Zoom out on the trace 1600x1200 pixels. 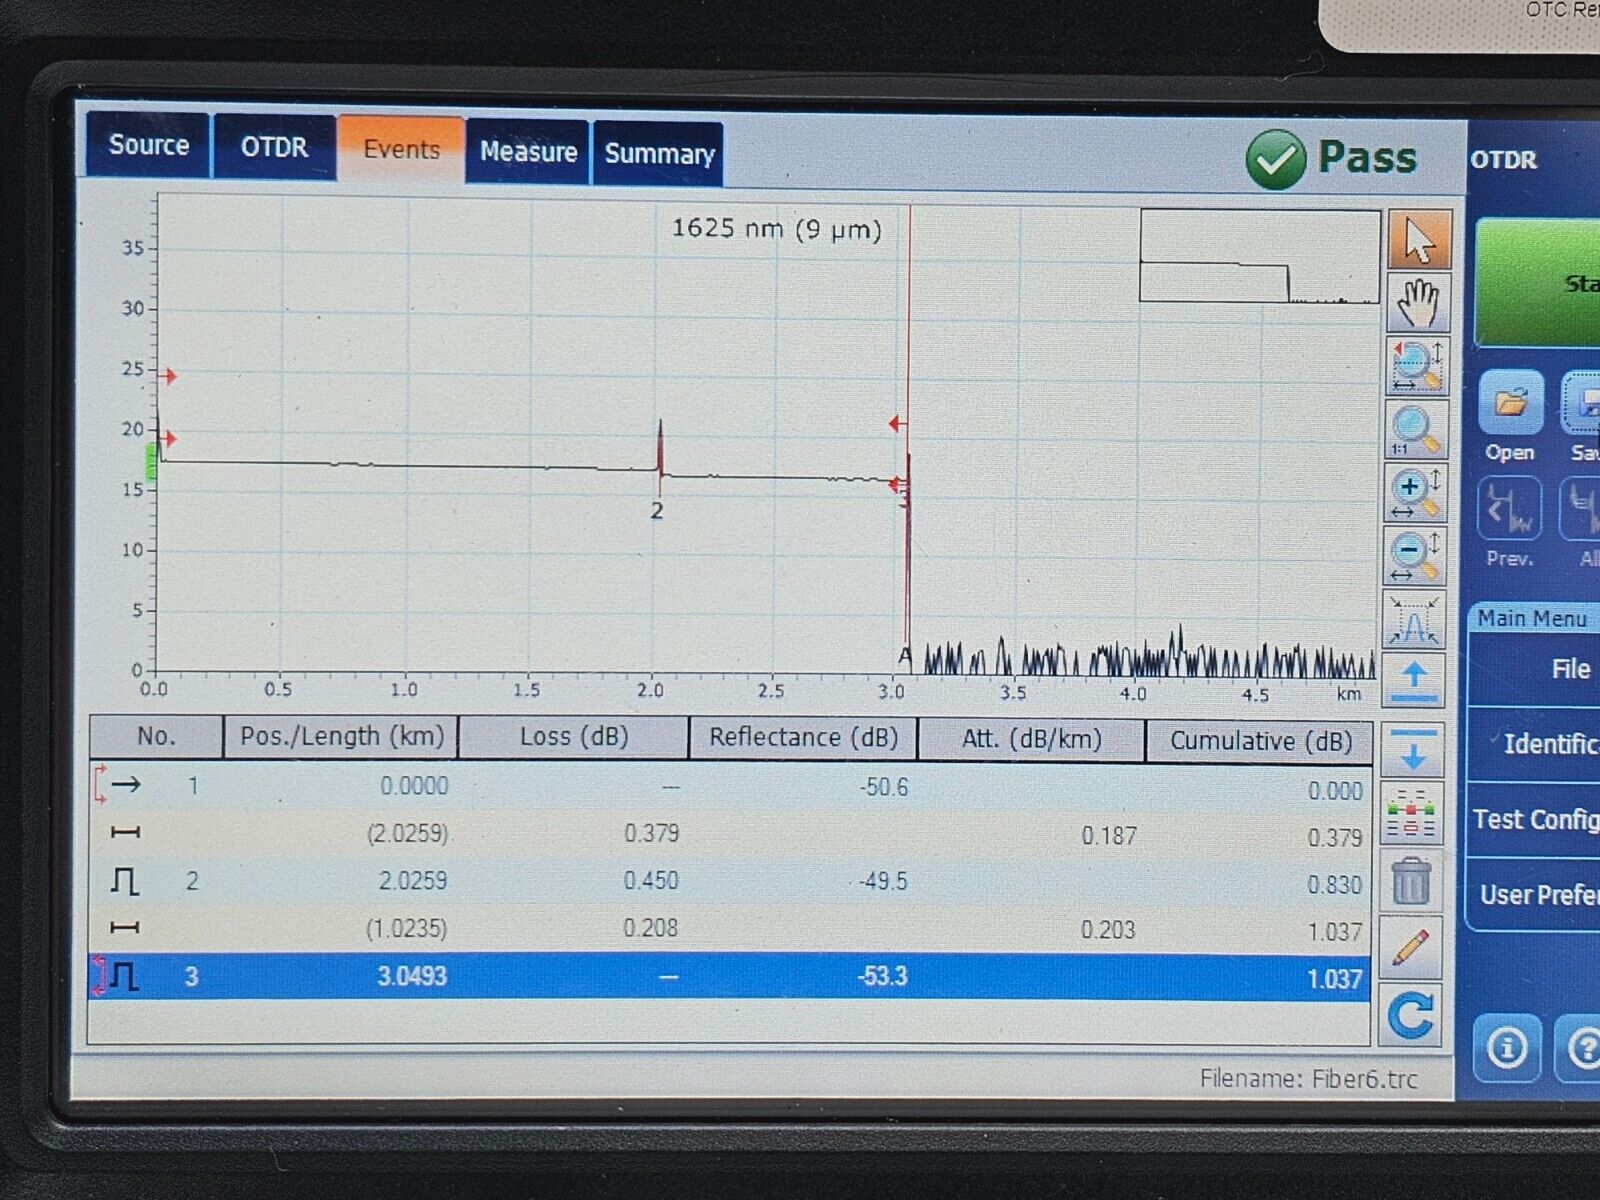1416,556
